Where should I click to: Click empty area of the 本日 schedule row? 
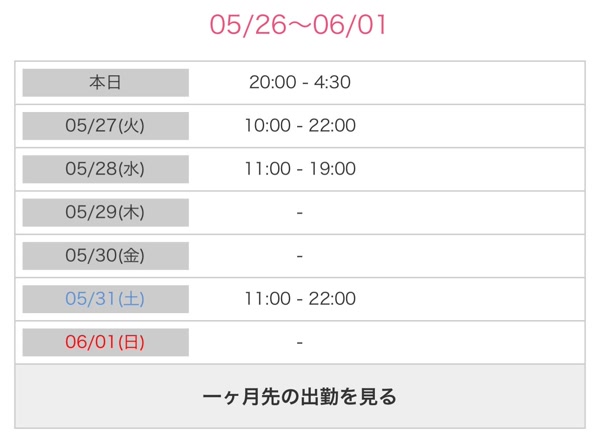tap(467, 83)
